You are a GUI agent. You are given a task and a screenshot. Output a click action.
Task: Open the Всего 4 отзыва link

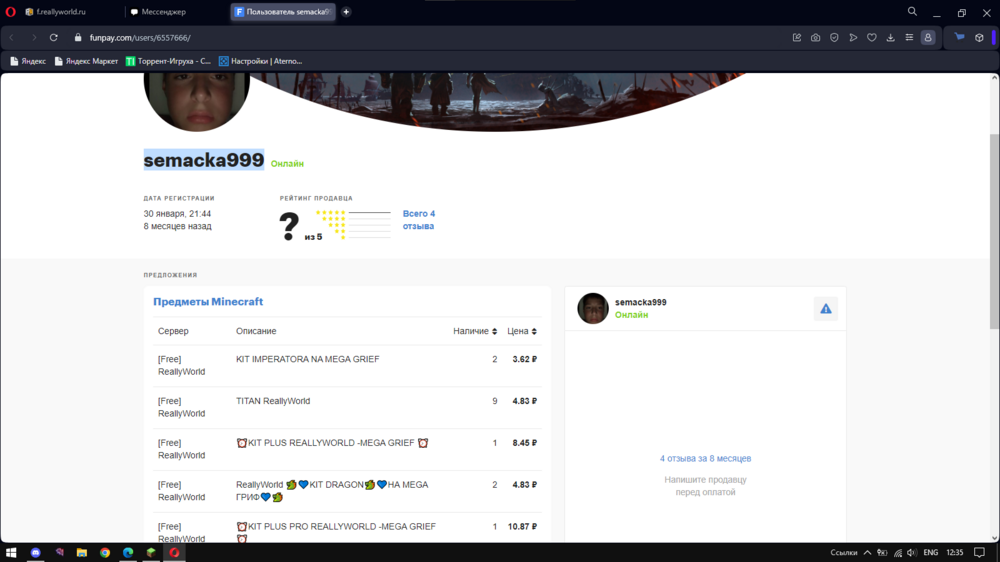419,220
